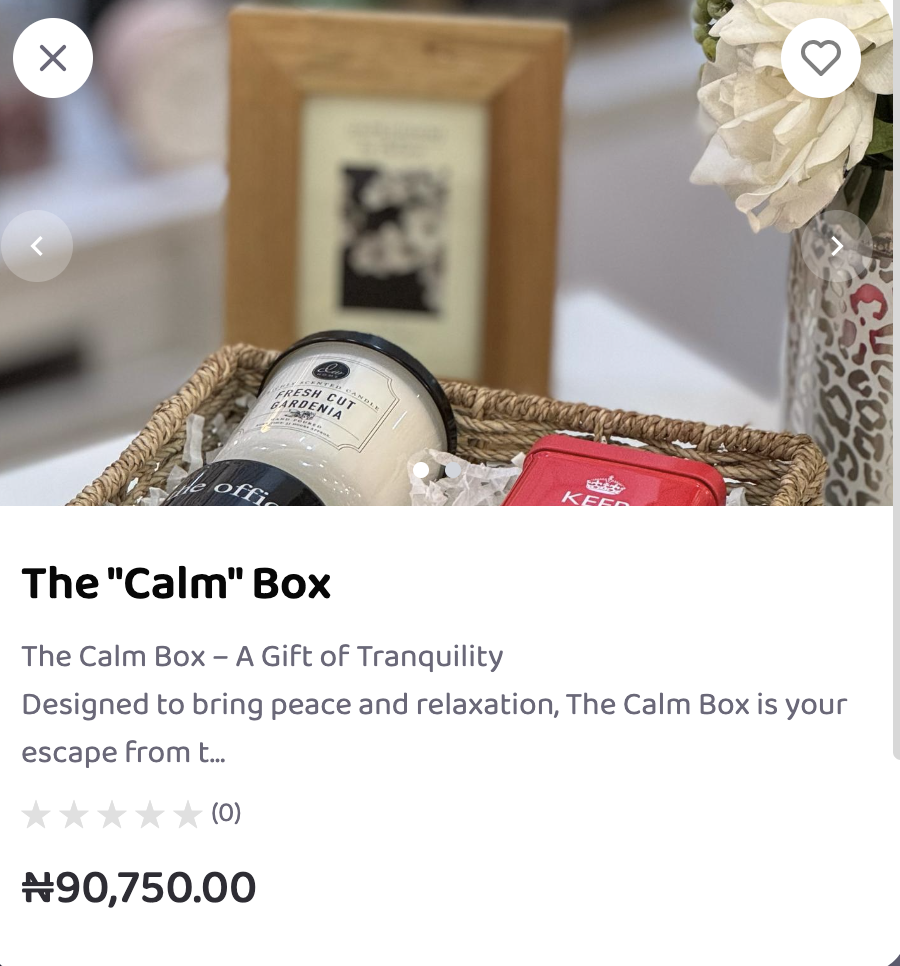Click the "The Calm Box" product title
Image resolution: width=900 pixels, height=966 pixels.
coord(176,583)
